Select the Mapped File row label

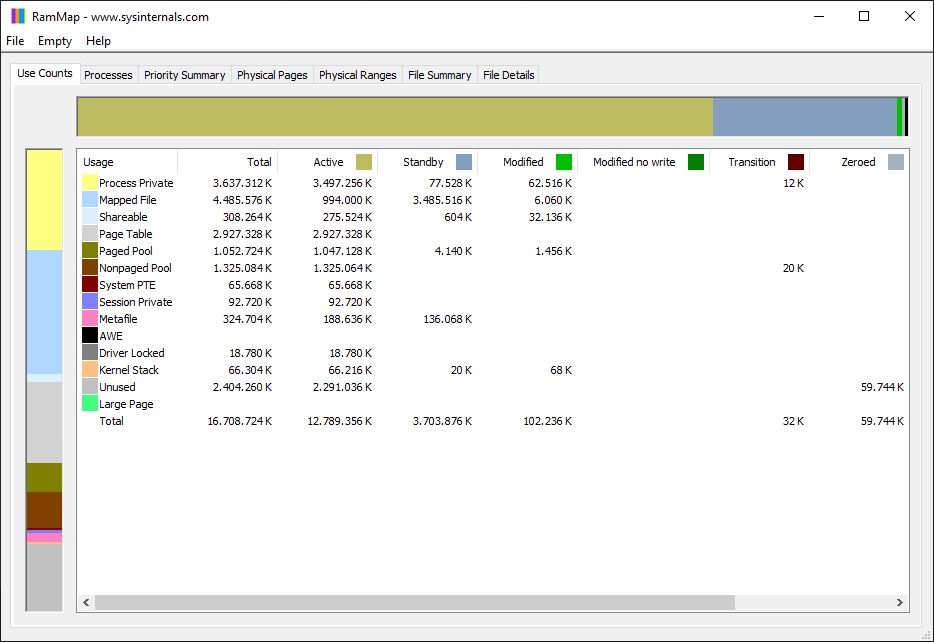point(127,200)
